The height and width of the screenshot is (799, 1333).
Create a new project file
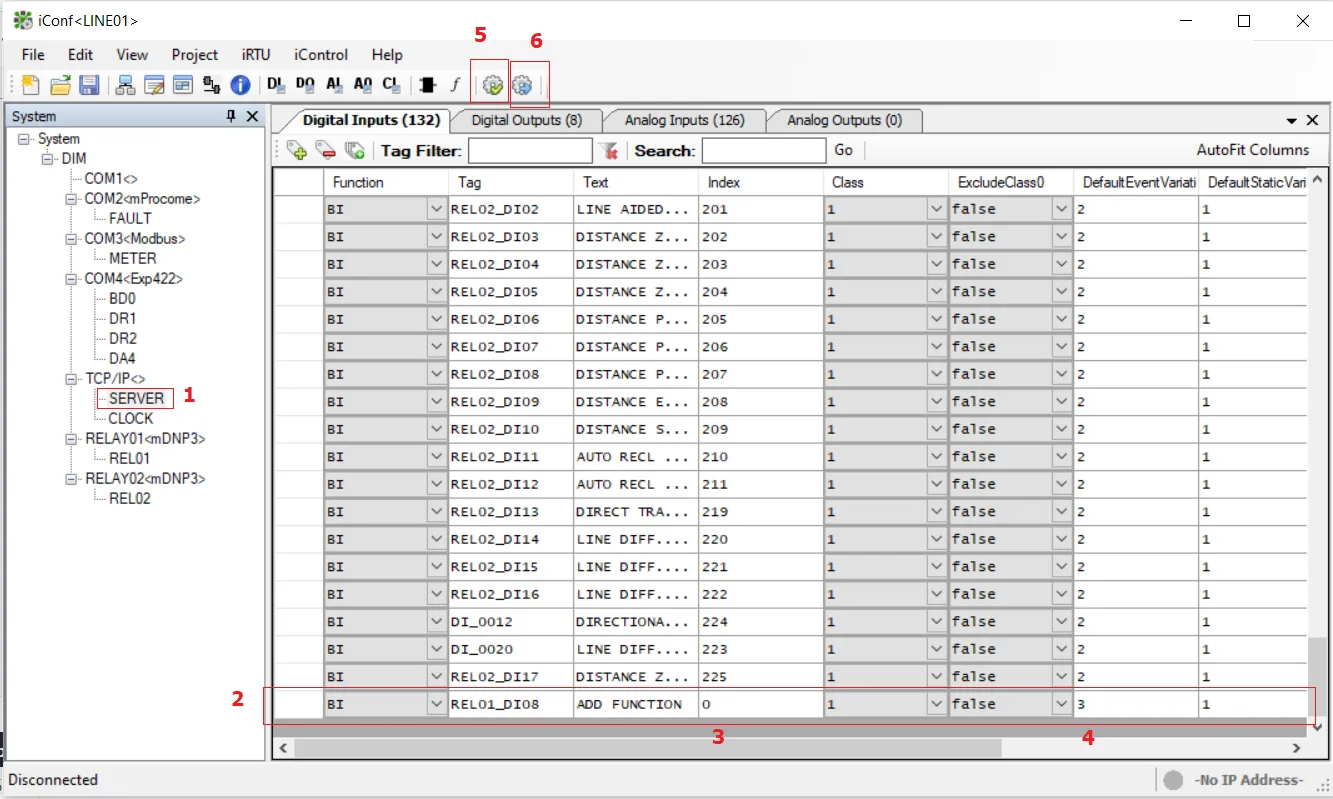tap(31, 85)
